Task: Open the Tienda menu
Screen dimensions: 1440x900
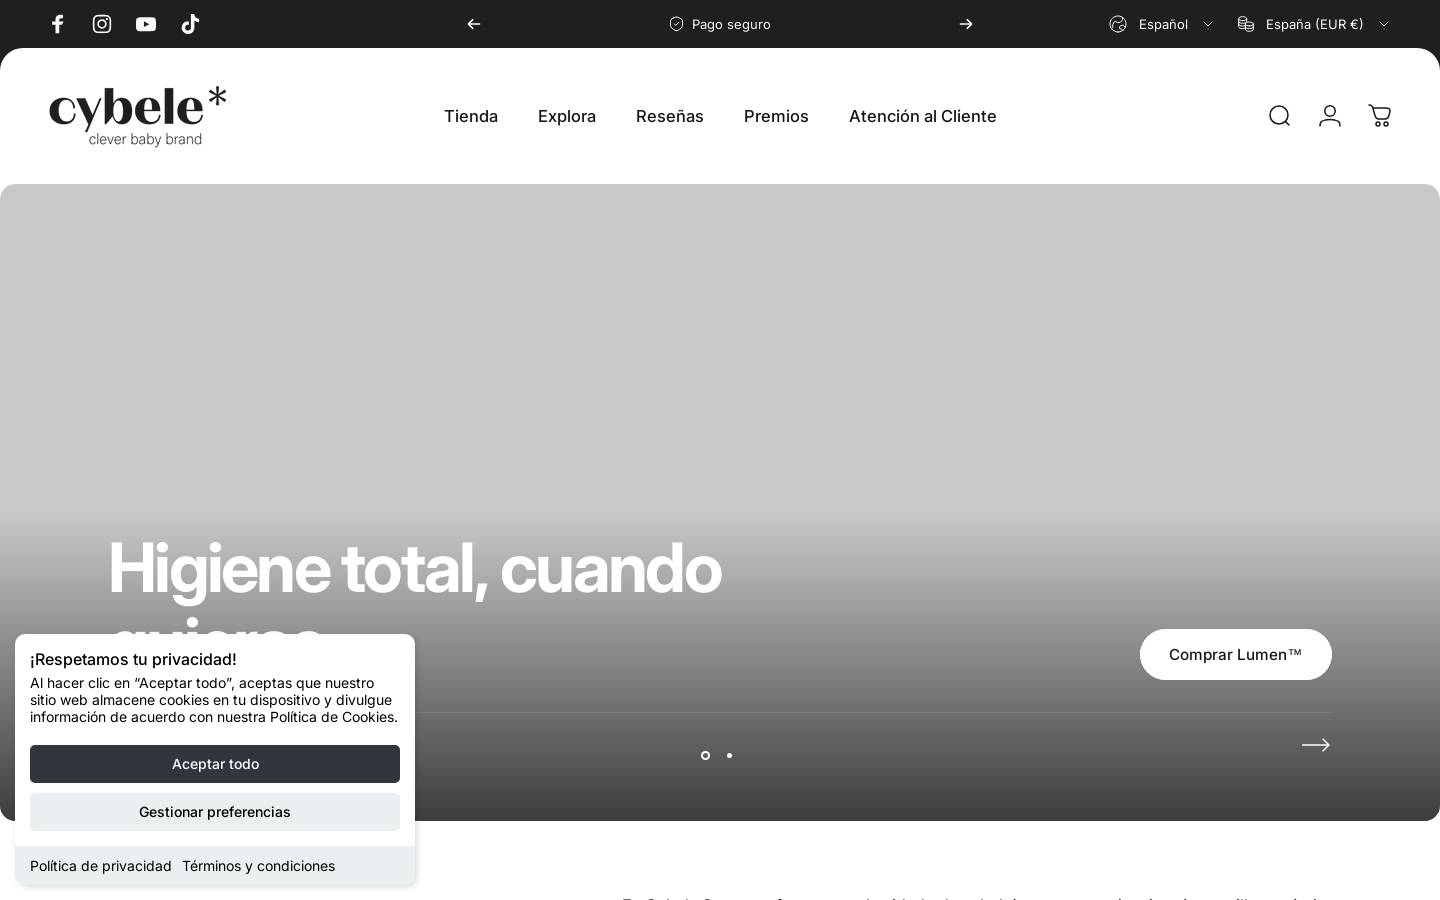Action: (x=471, y=116)
